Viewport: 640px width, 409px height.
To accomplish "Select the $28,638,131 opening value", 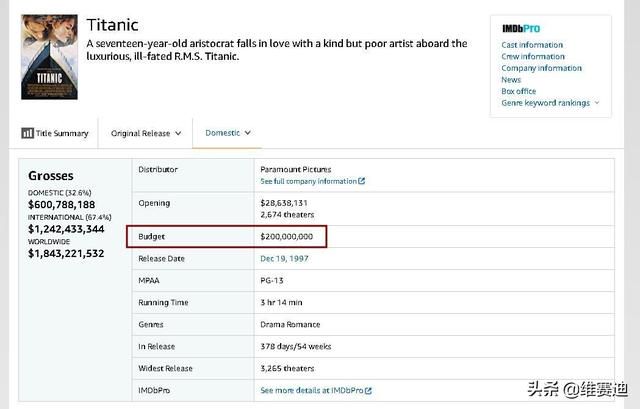I will [x=284, y=203].
